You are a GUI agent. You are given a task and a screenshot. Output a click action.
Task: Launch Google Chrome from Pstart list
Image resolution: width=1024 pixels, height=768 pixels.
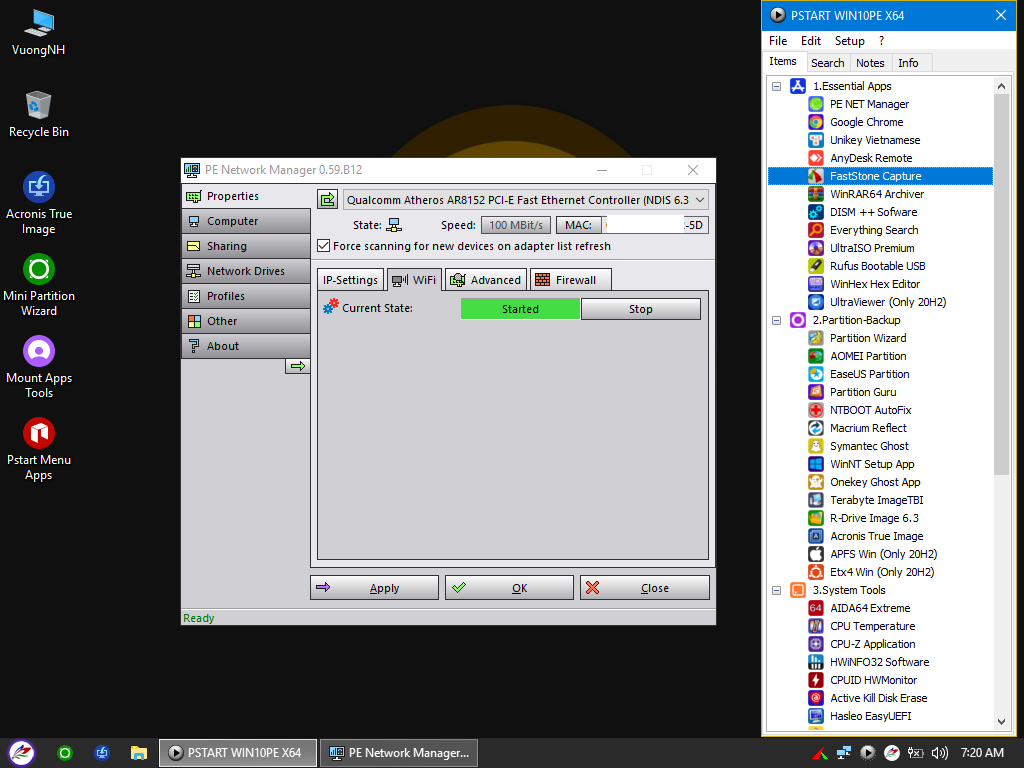tap(866, 122)
